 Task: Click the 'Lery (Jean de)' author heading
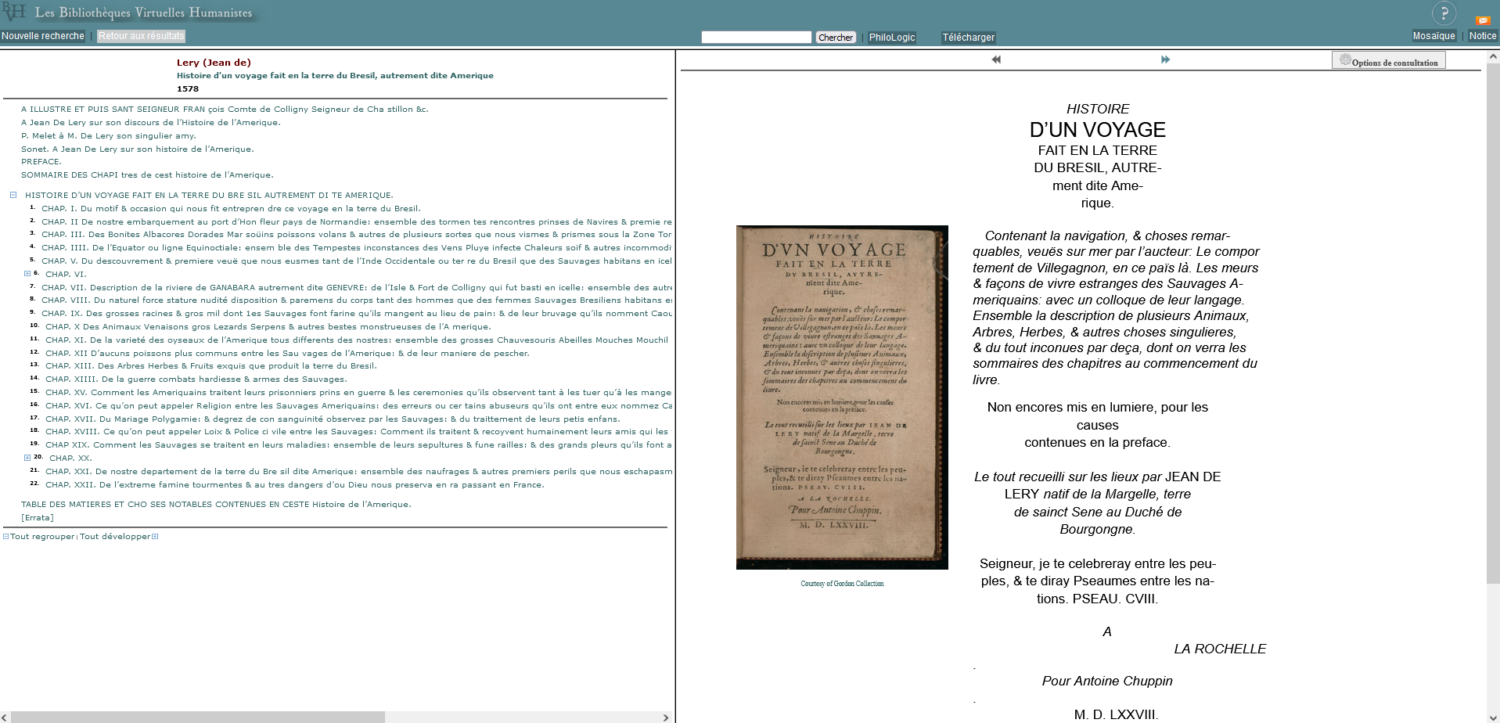214,62
